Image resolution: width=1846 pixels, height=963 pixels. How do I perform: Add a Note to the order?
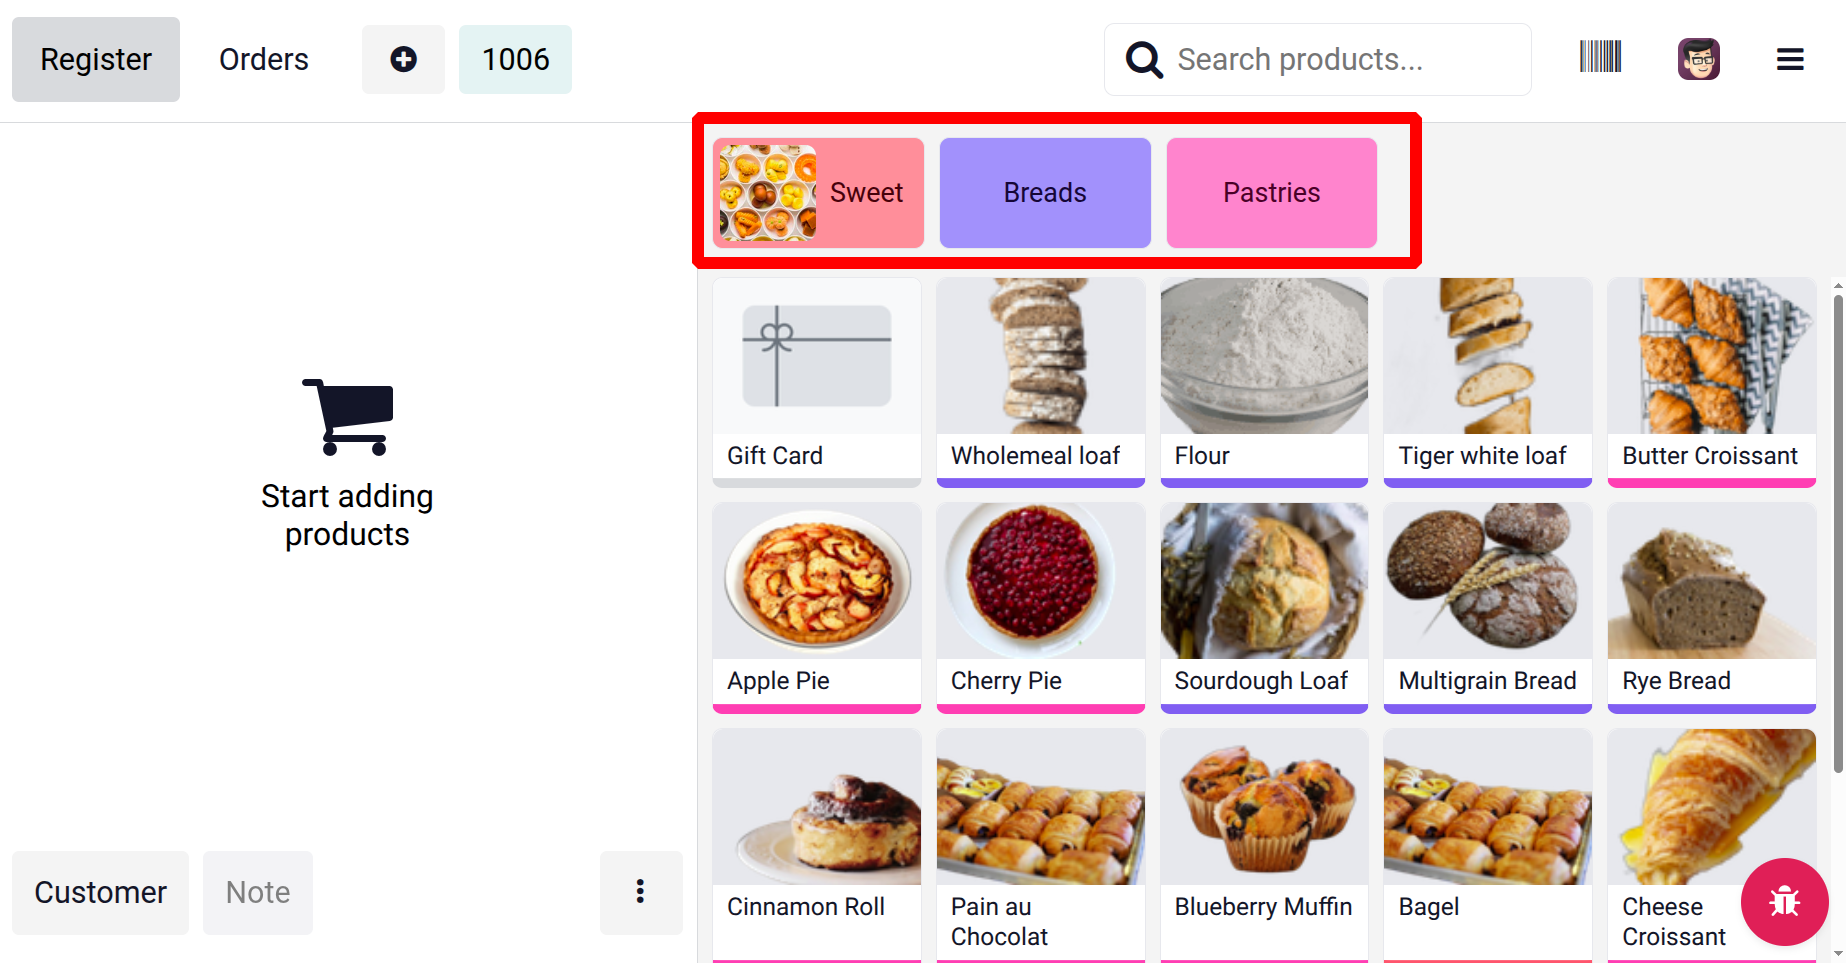[x=258, y=892]
